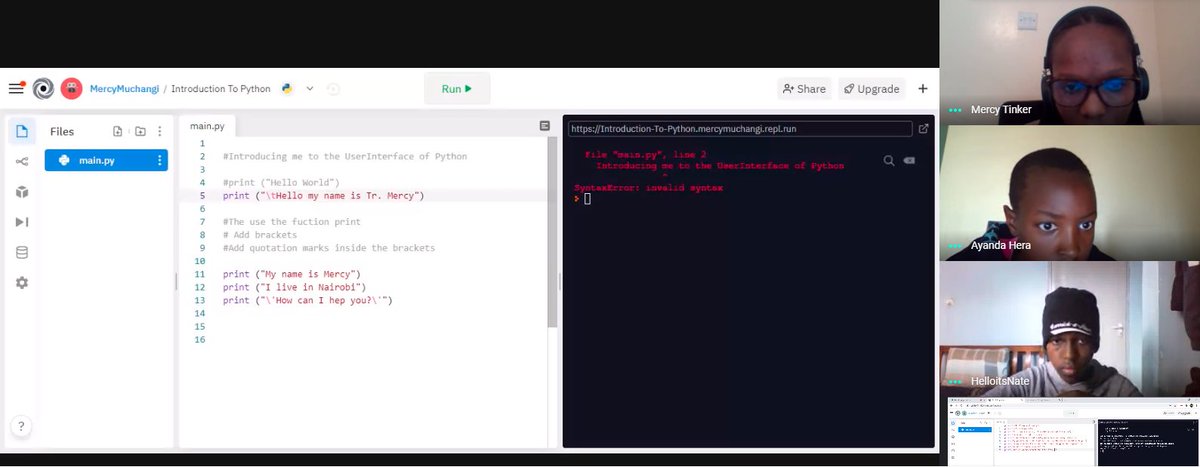Click line 5 print Tr. Mercy code
Viewport: 1200px width, 467px height.
coord(323,196)
